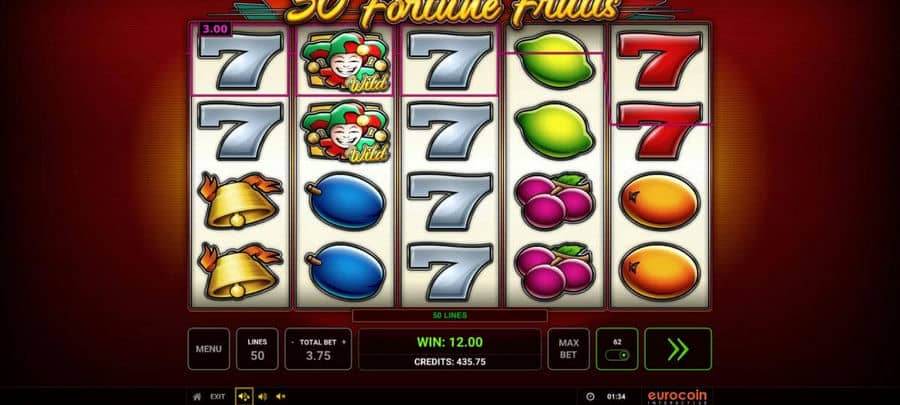Click the eurocoin interactive logo
The image size is (900, 405).
point(677,396)
